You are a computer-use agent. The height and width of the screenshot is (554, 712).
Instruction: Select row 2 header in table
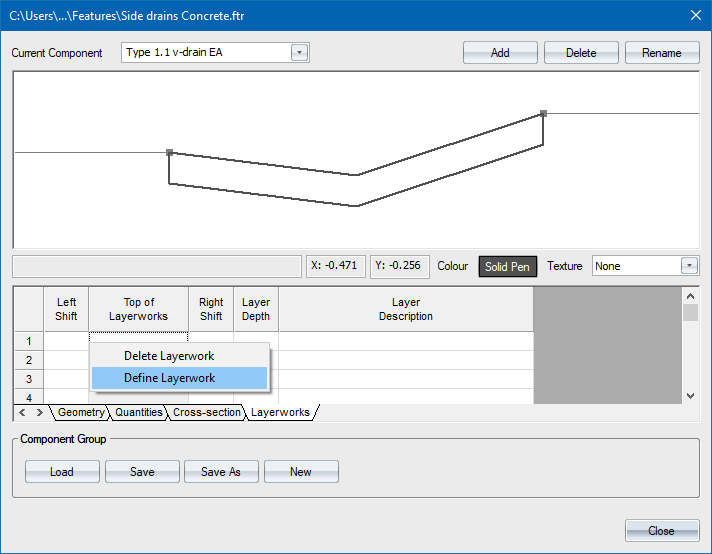pos(29,360)
